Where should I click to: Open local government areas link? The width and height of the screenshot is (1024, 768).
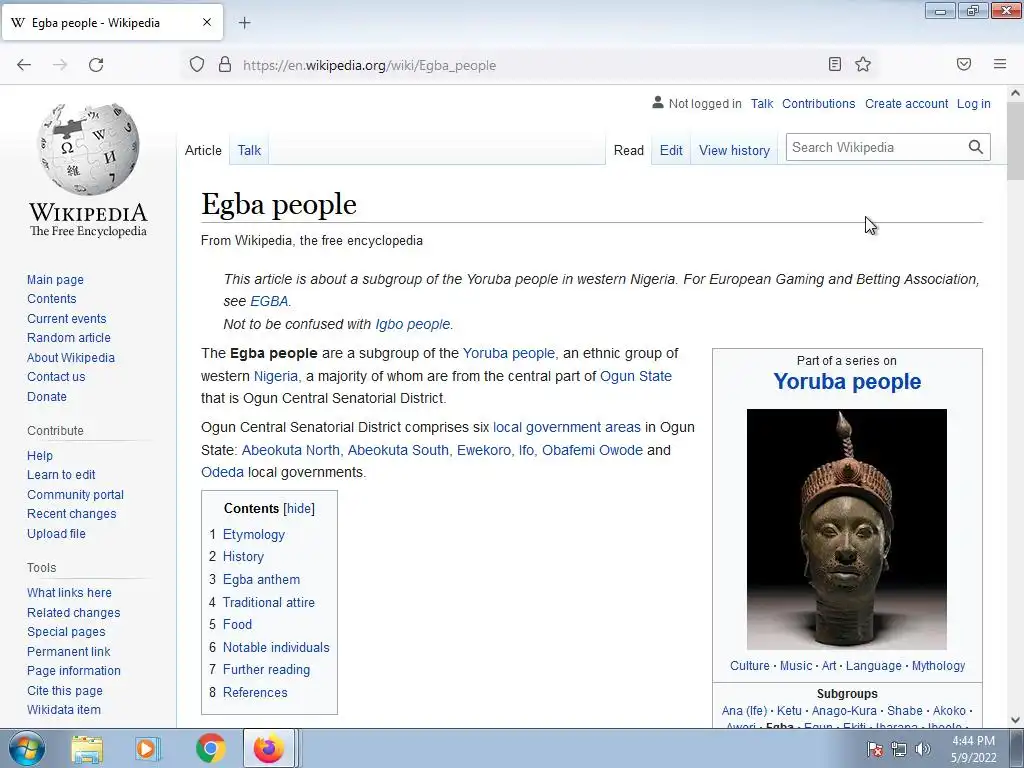click(566, 427)
